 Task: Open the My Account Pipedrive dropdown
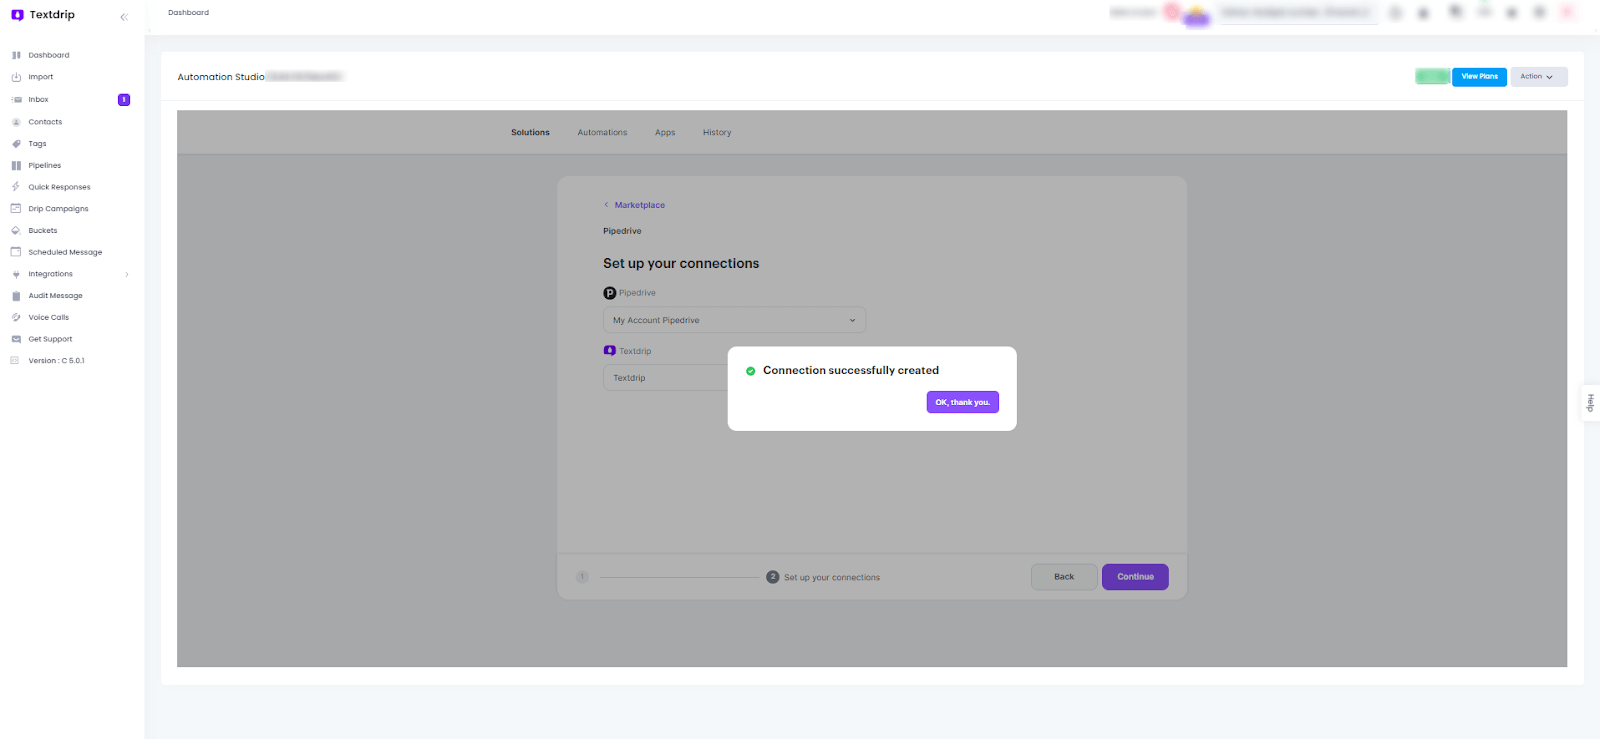(734, 320)
